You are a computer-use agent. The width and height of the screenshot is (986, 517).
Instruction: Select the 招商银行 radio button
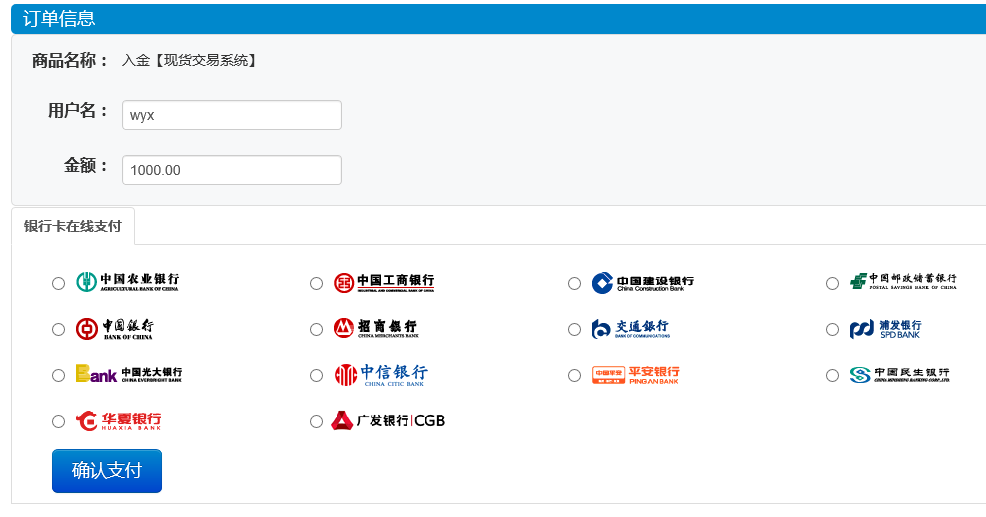click(x=316, y=330)
